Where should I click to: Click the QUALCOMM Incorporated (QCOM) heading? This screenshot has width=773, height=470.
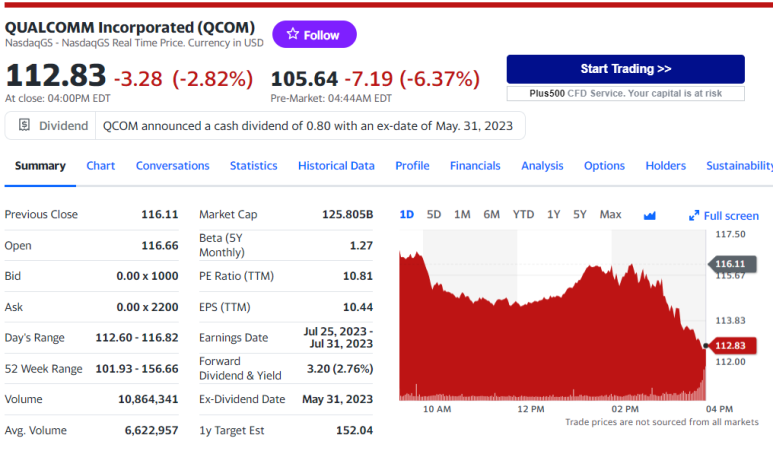click(130, 27)
